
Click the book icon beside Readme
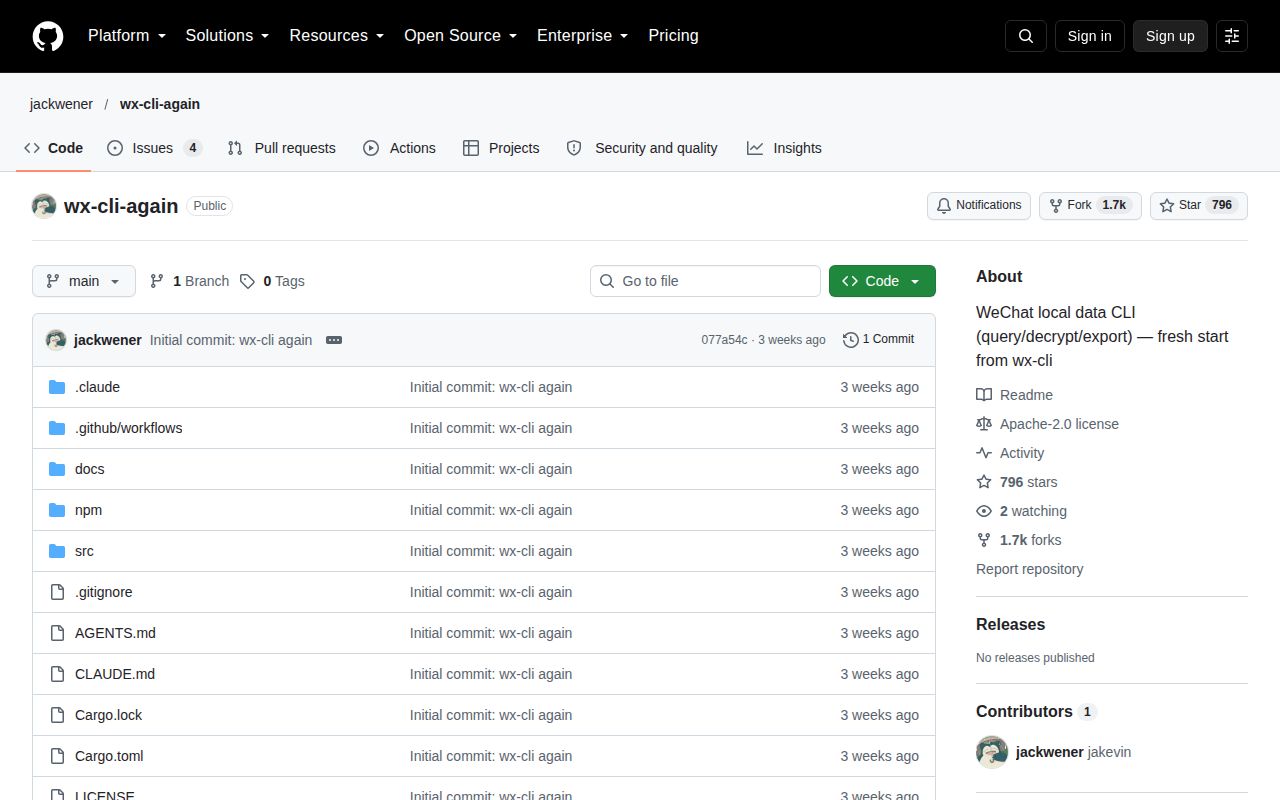click(984, 395)
